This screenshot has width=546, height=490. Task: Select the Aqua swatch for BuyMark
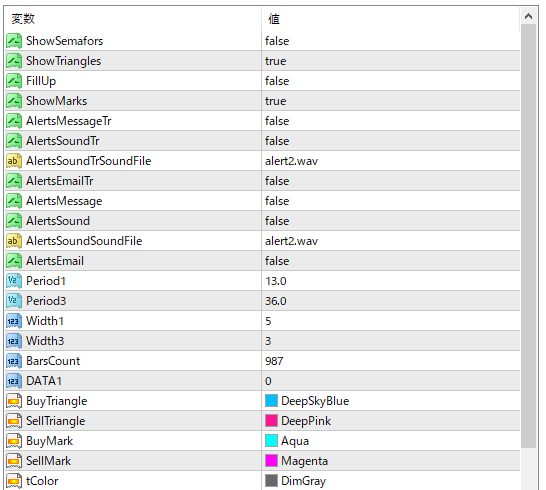(x=271, y=441)
